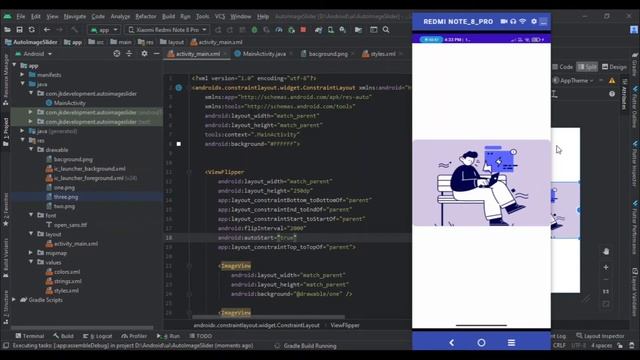Click the user account avatar icon
Viewport: 640px width, 360px height.
click(634, 30)
